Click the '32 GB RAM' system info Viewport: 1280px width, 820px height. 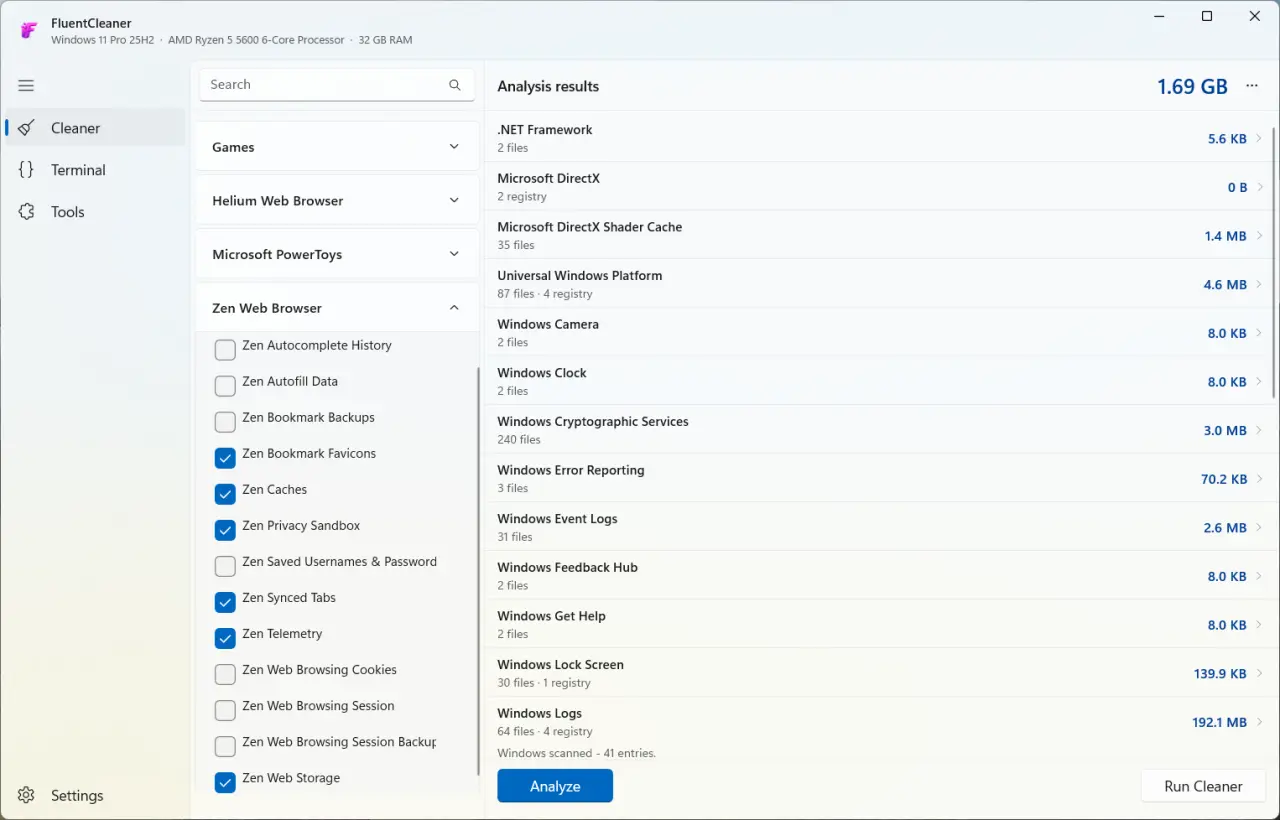point(385,40)
